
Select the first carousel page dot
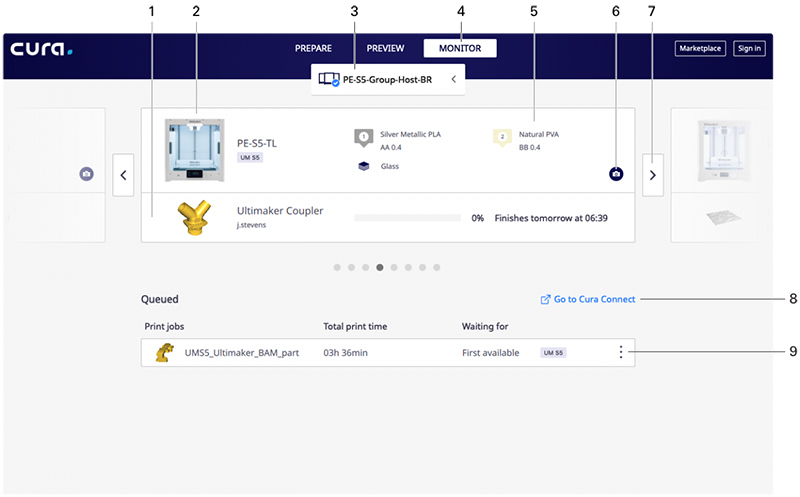[337, 268]
